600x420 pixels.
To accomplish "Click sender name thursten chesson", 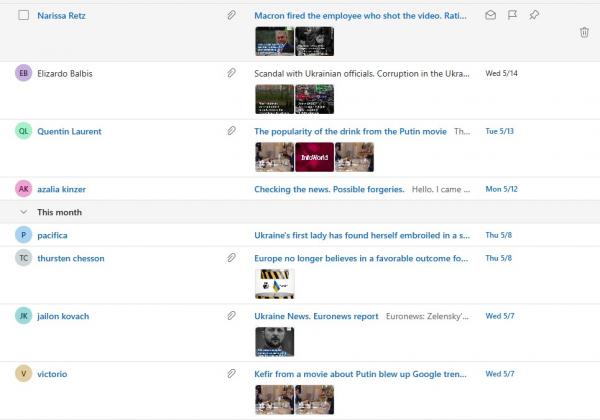I will point(70,259).
